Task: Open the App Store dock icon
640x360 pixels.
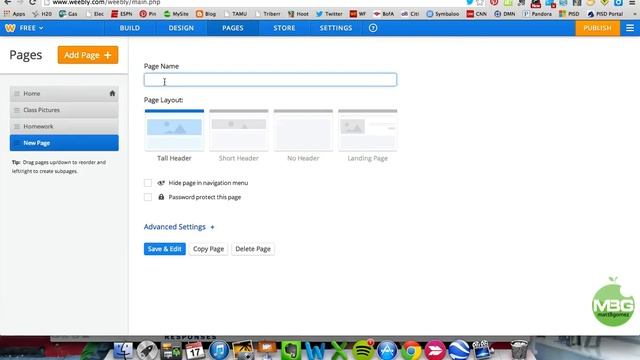Action: click(x=387, y=350)
